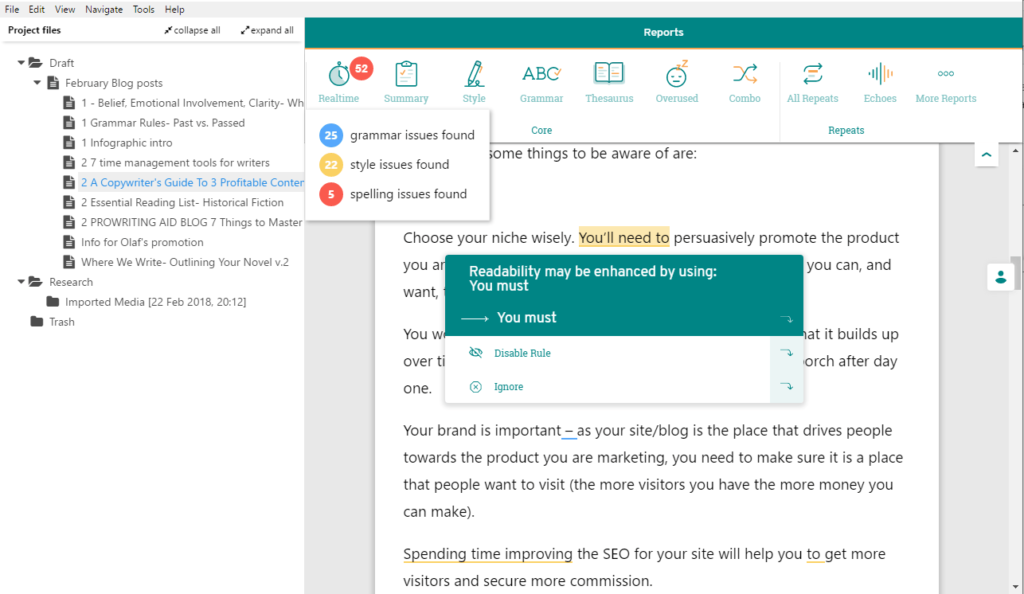1024x594 pixels.
Task: Open the Summary report
Action: pyautogui.click(x=406, y=81)
